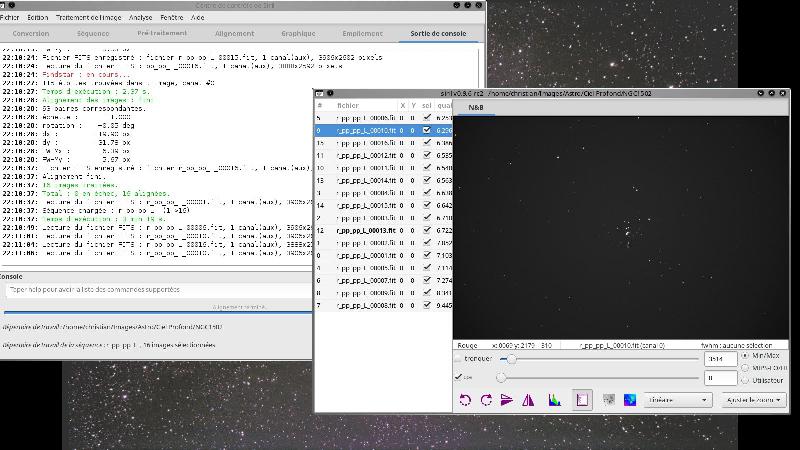This screenshot has width=800, height=450.
Task: Flip image along horizontal axis
Action: click(507, 400)
